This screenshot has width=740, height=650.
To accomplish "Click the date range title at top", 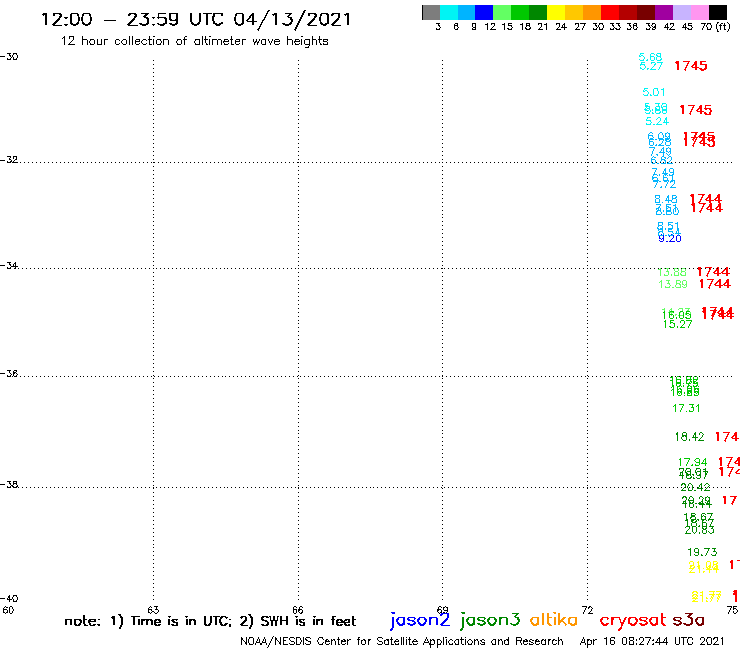I will [x=196, y=19].
